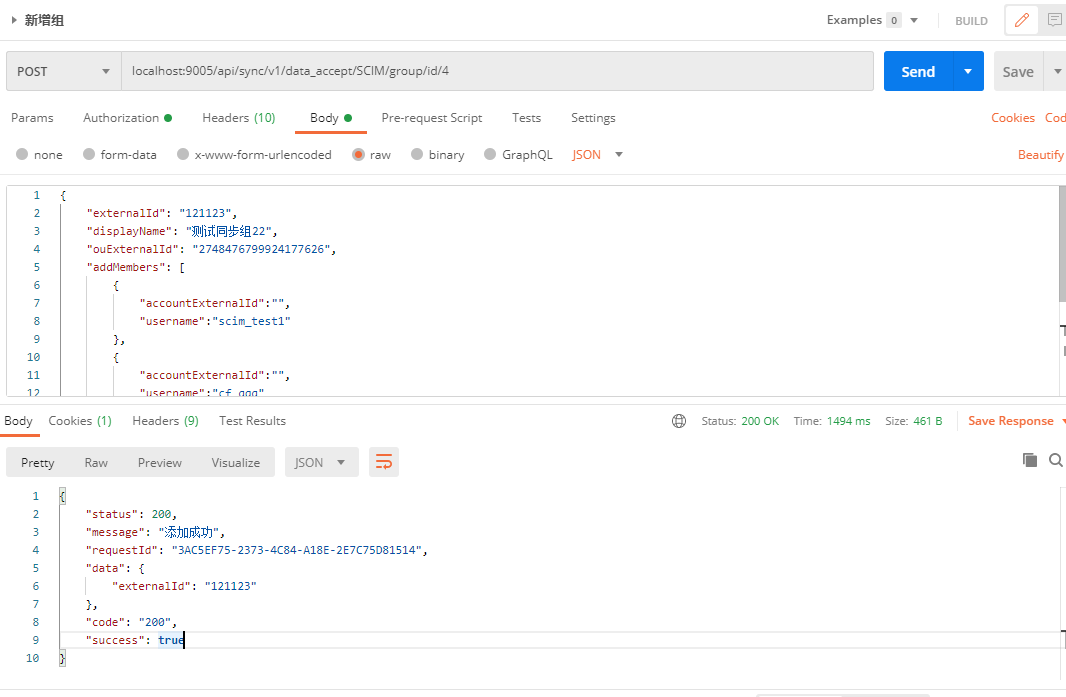
Task: Collapse the 新增组 request title arrow
Action: tap(14, 20)
